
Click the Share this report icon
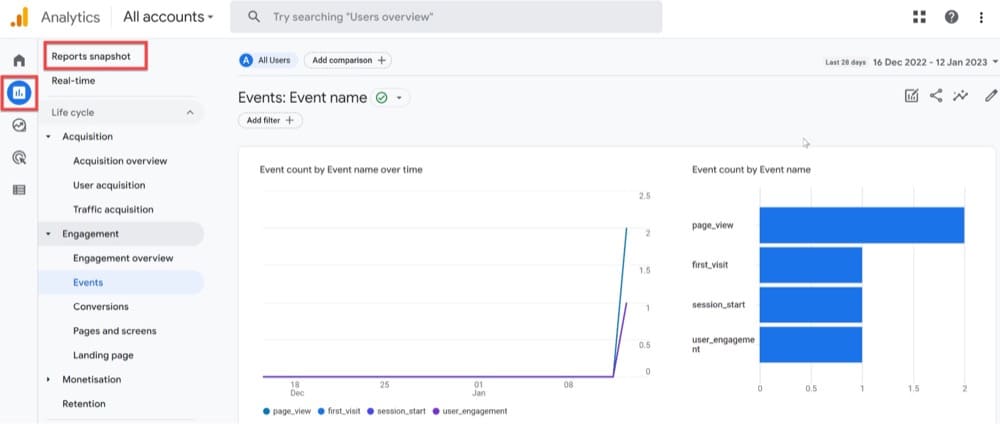point(936,96)
